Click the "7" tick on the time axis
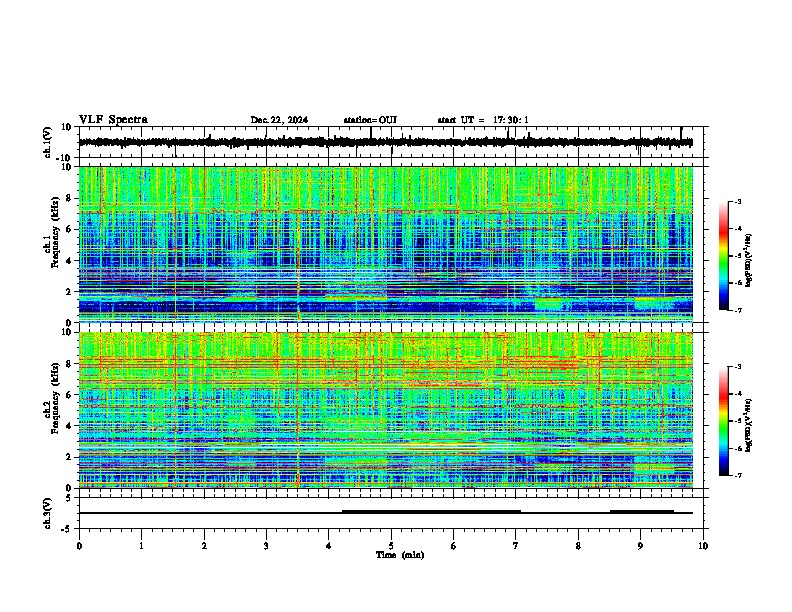 516,546
